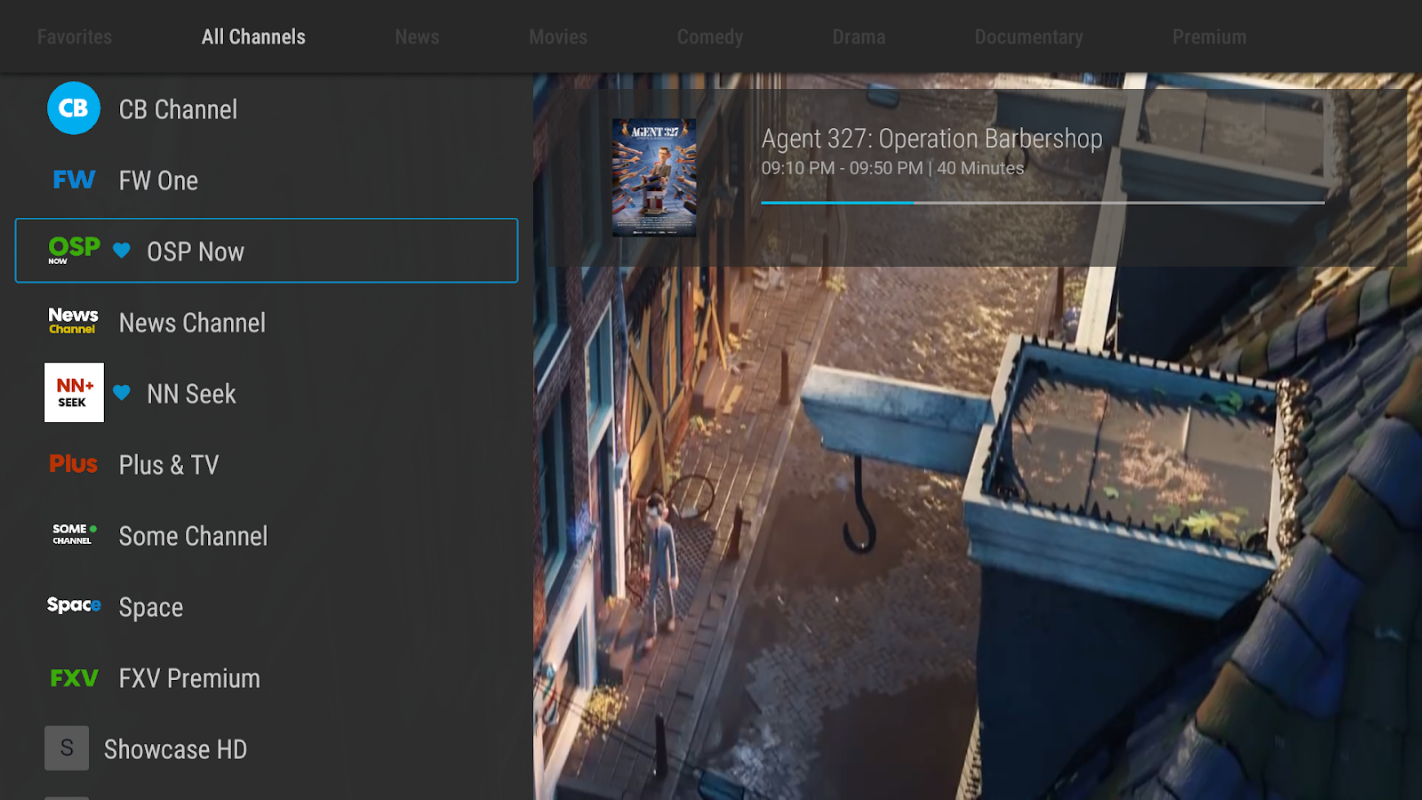
Task: Open the Documentary tab
Action: (x=1029, y=37)
